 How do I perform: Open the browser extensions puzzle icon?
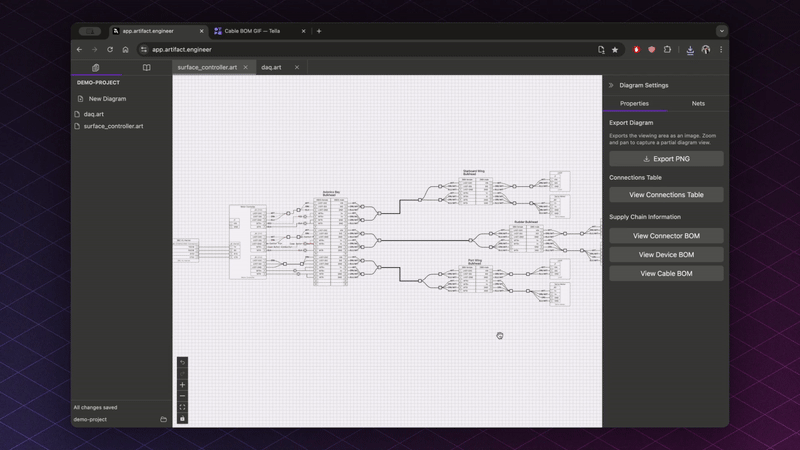(x=667, y=49)
